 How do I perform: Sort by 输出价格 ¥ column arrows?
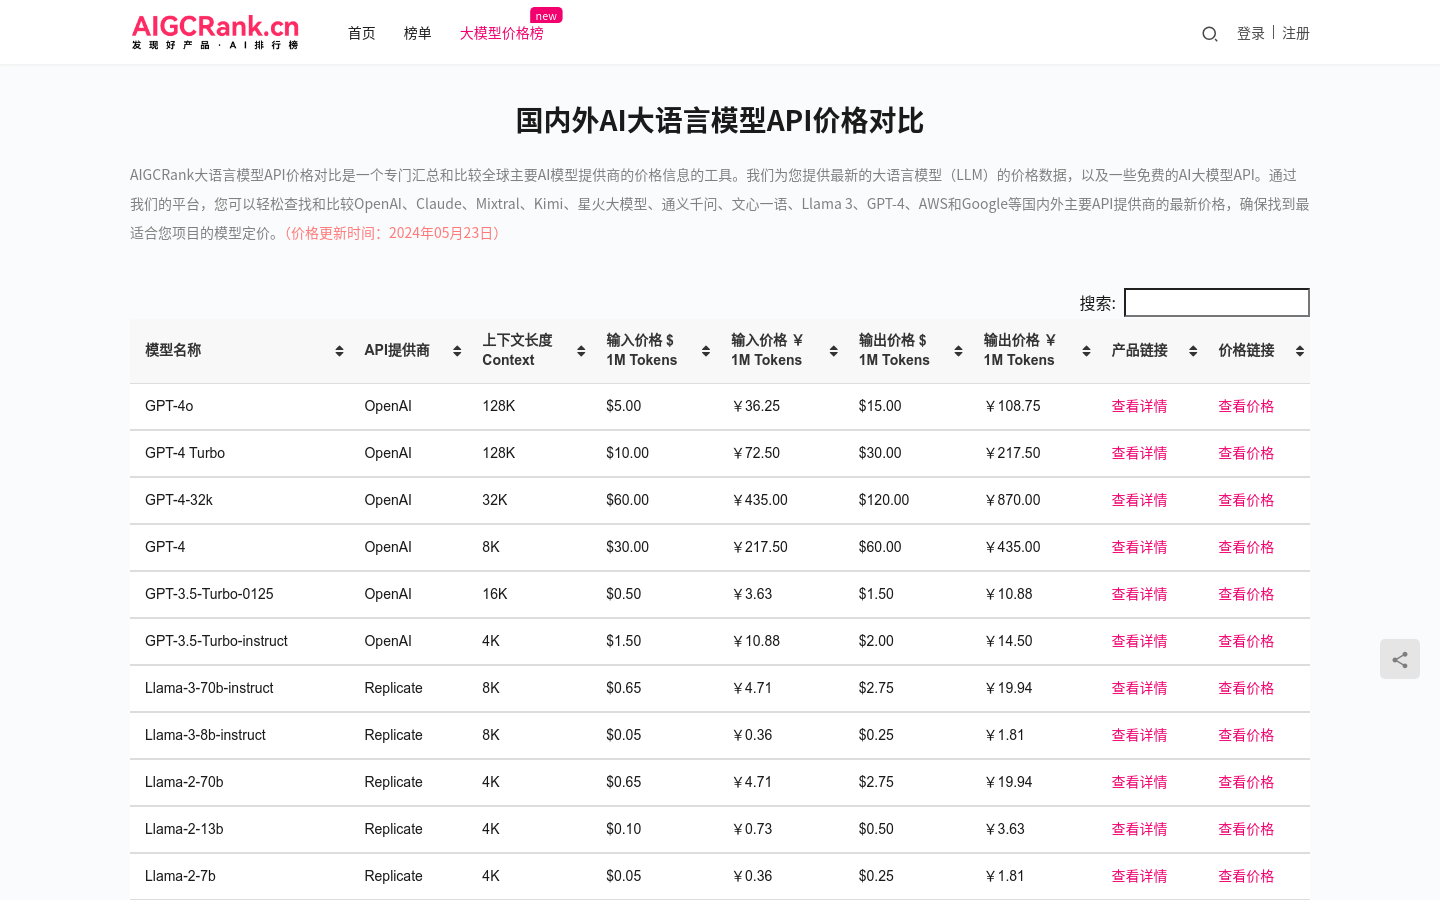[x=1086, y=351]
